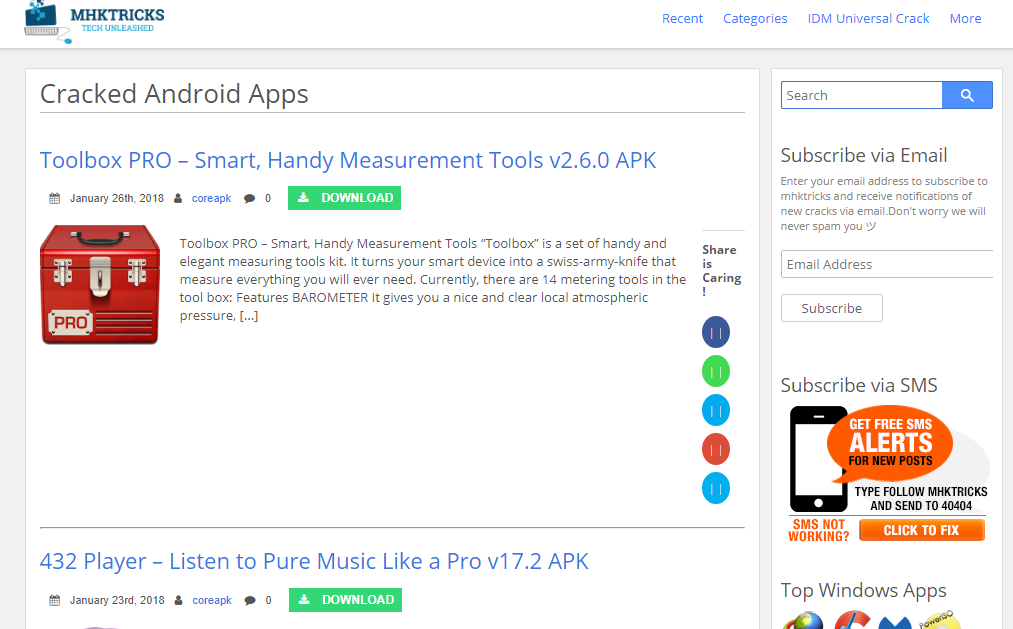Click author icon on the 432 Player post
The image size is (1013, 629).
(178, 600)
